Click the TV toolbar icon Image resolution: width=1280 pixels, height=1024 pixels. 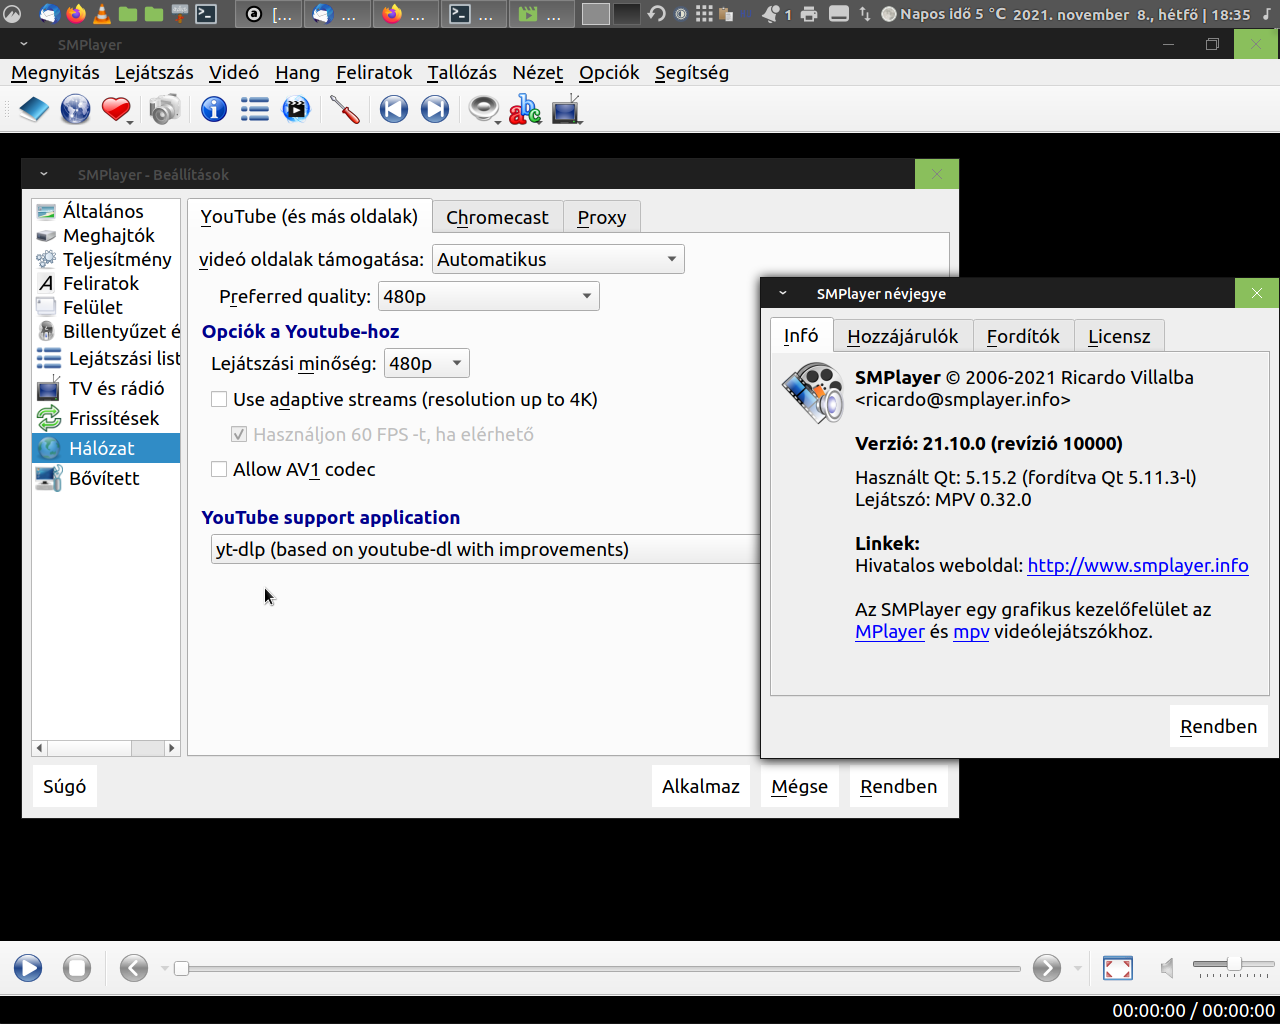click(566, 109)
